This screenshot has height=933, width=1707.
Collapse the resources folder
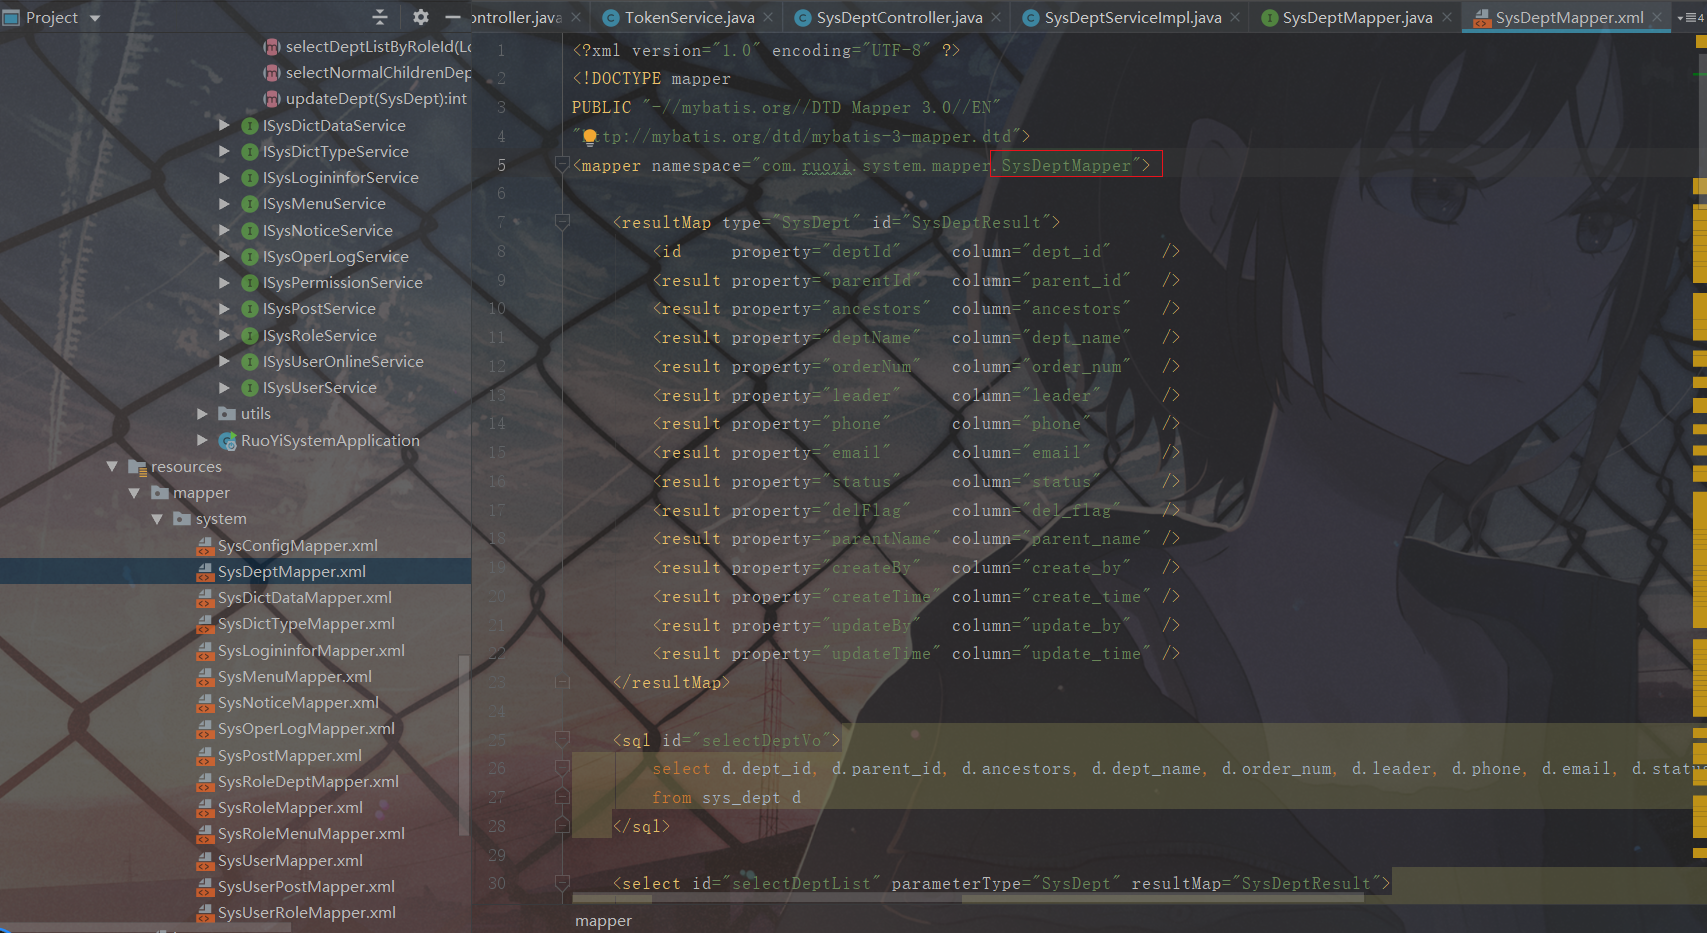112,466
